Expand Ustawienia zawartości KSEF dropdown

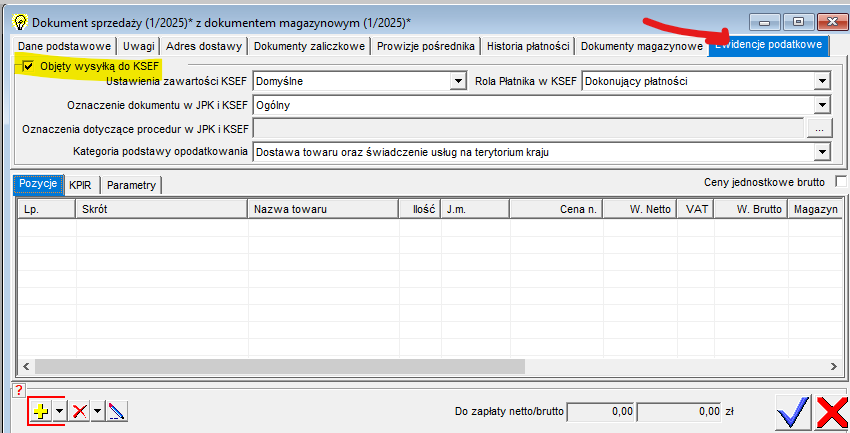point(459,80)
